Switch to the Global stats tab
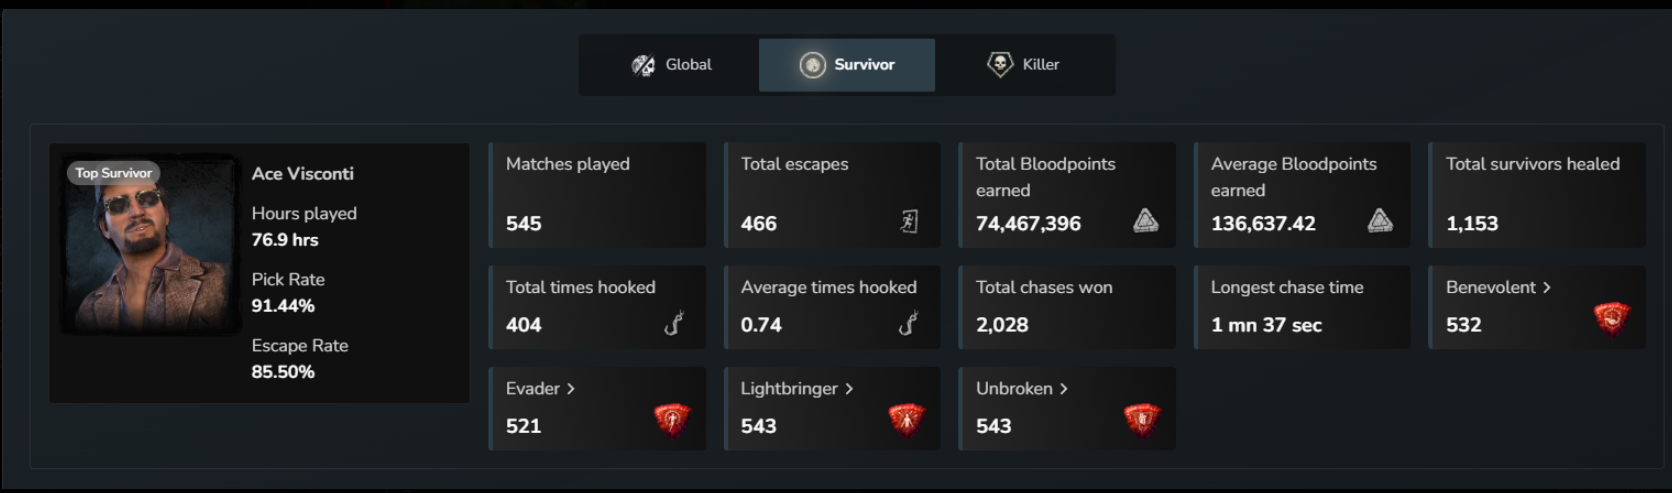Screen dimensions: 1672x493 670,65
